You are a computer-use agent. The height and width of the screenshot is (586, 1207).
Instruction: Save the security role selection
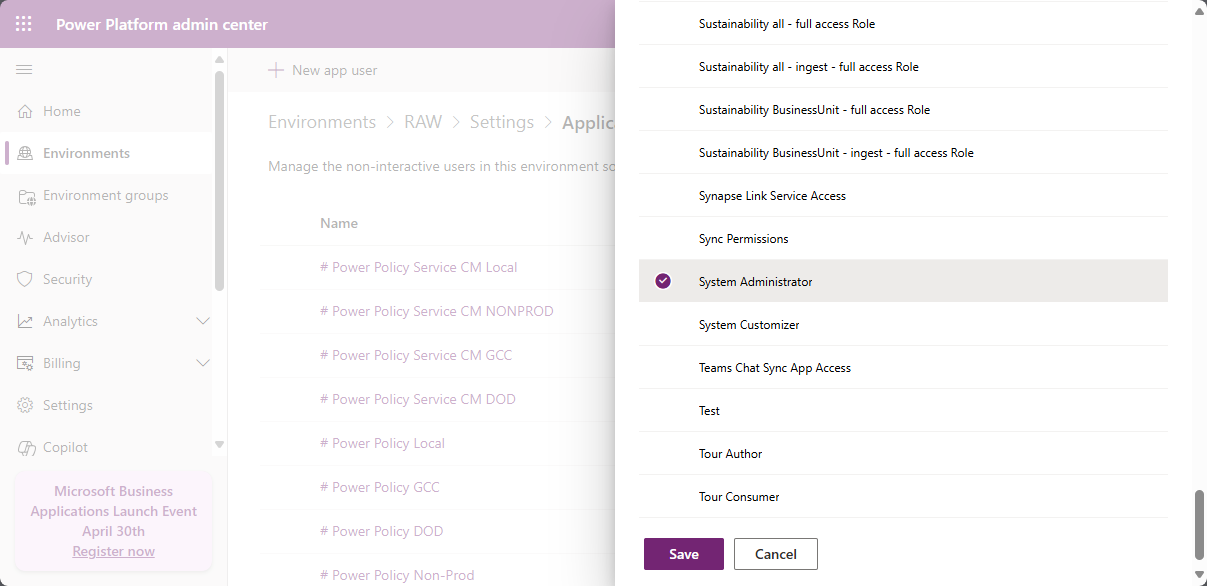683,554
